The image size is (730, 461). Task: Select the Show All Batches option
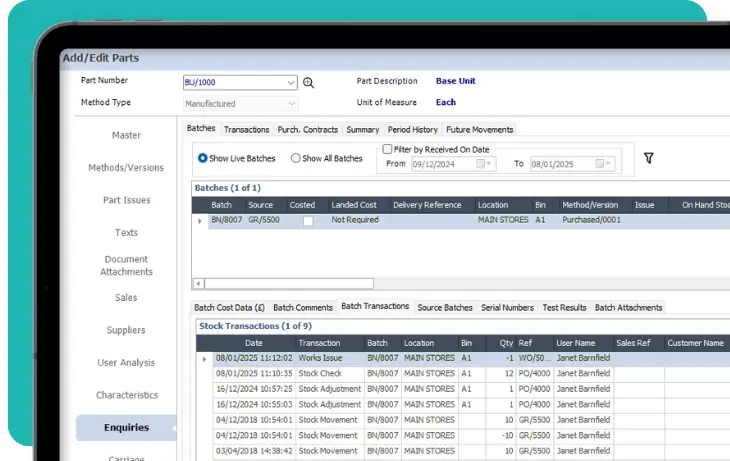[x=296, y=158]
